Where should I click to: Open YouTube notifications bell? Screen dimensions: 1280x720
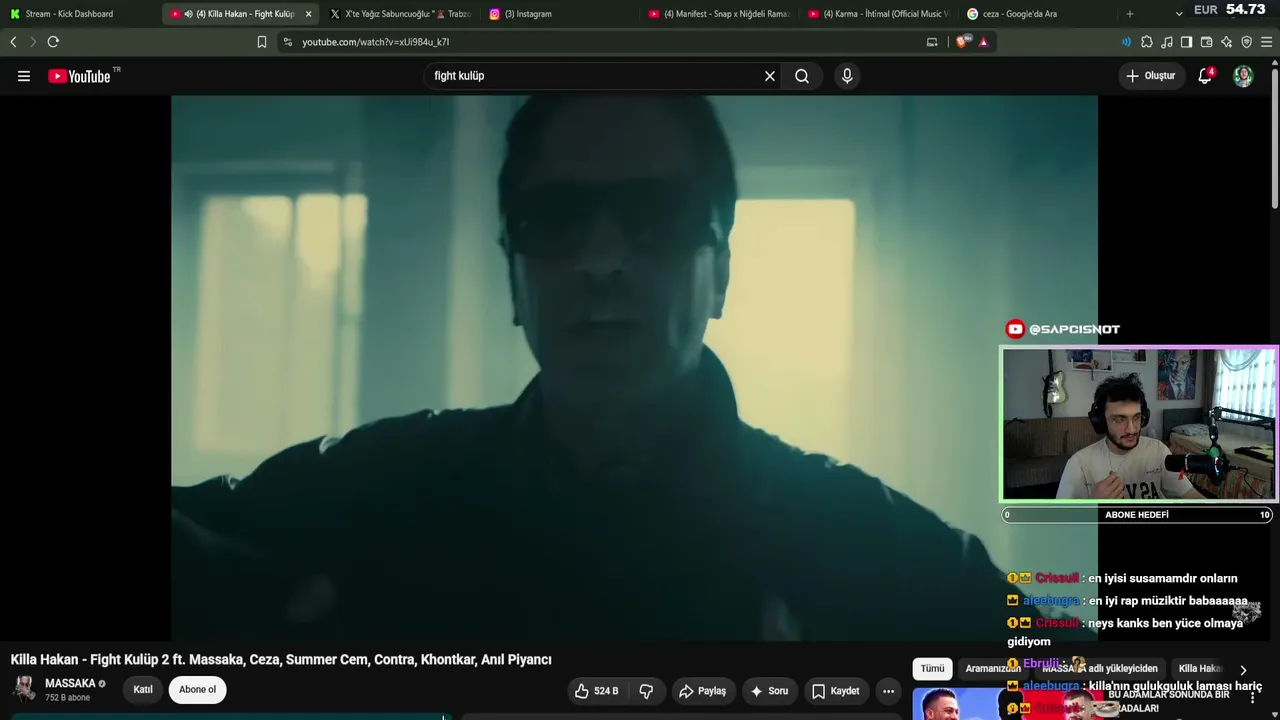point(1205,76)
